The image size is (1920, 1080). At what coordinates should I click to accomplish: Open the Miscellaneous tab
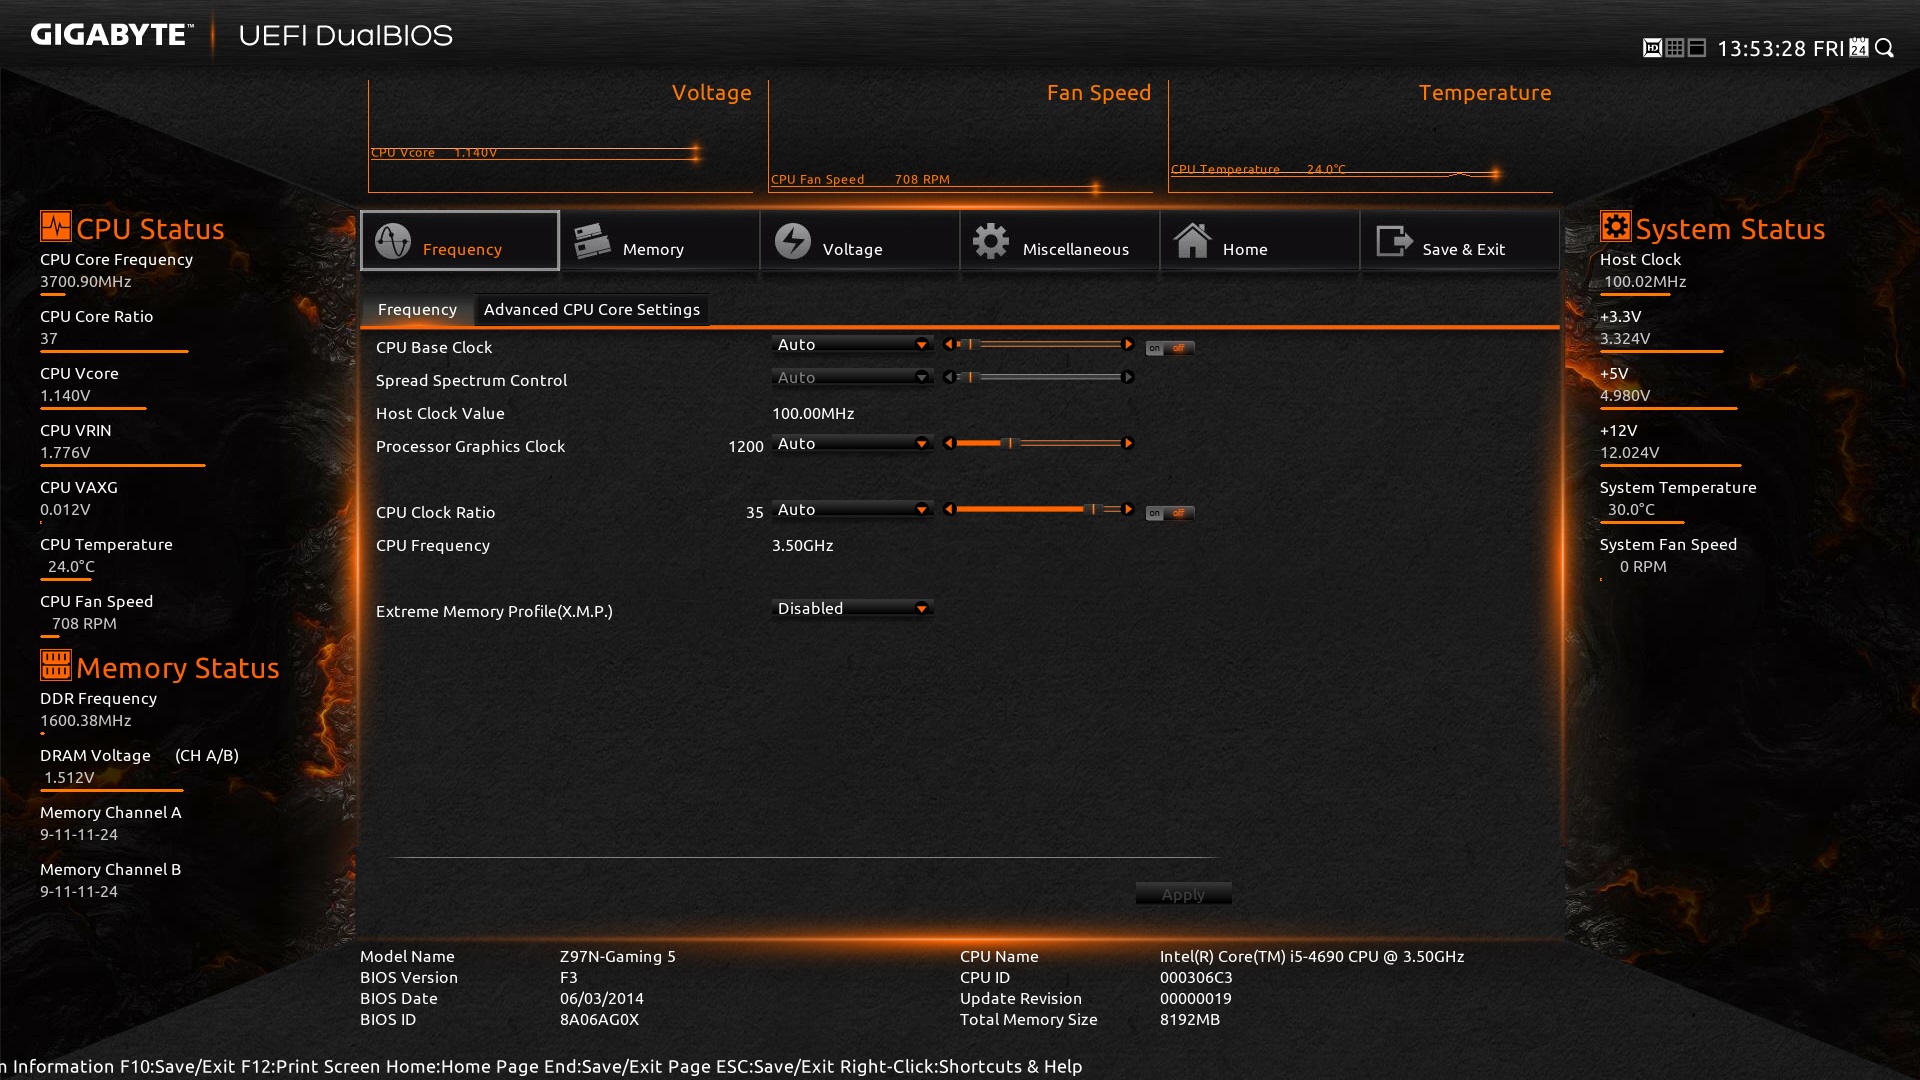click(1060, 240)
